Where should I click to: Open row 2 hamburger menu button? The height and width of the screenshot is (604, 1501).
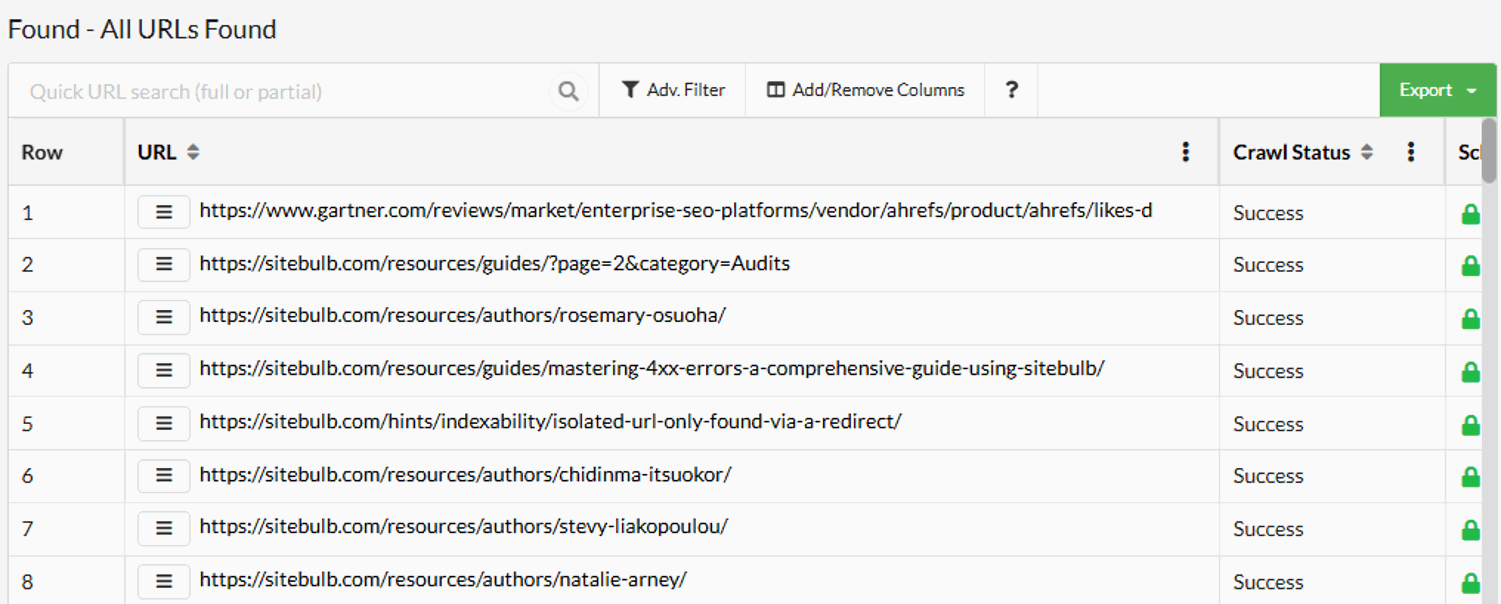click(x=164, y=264)
